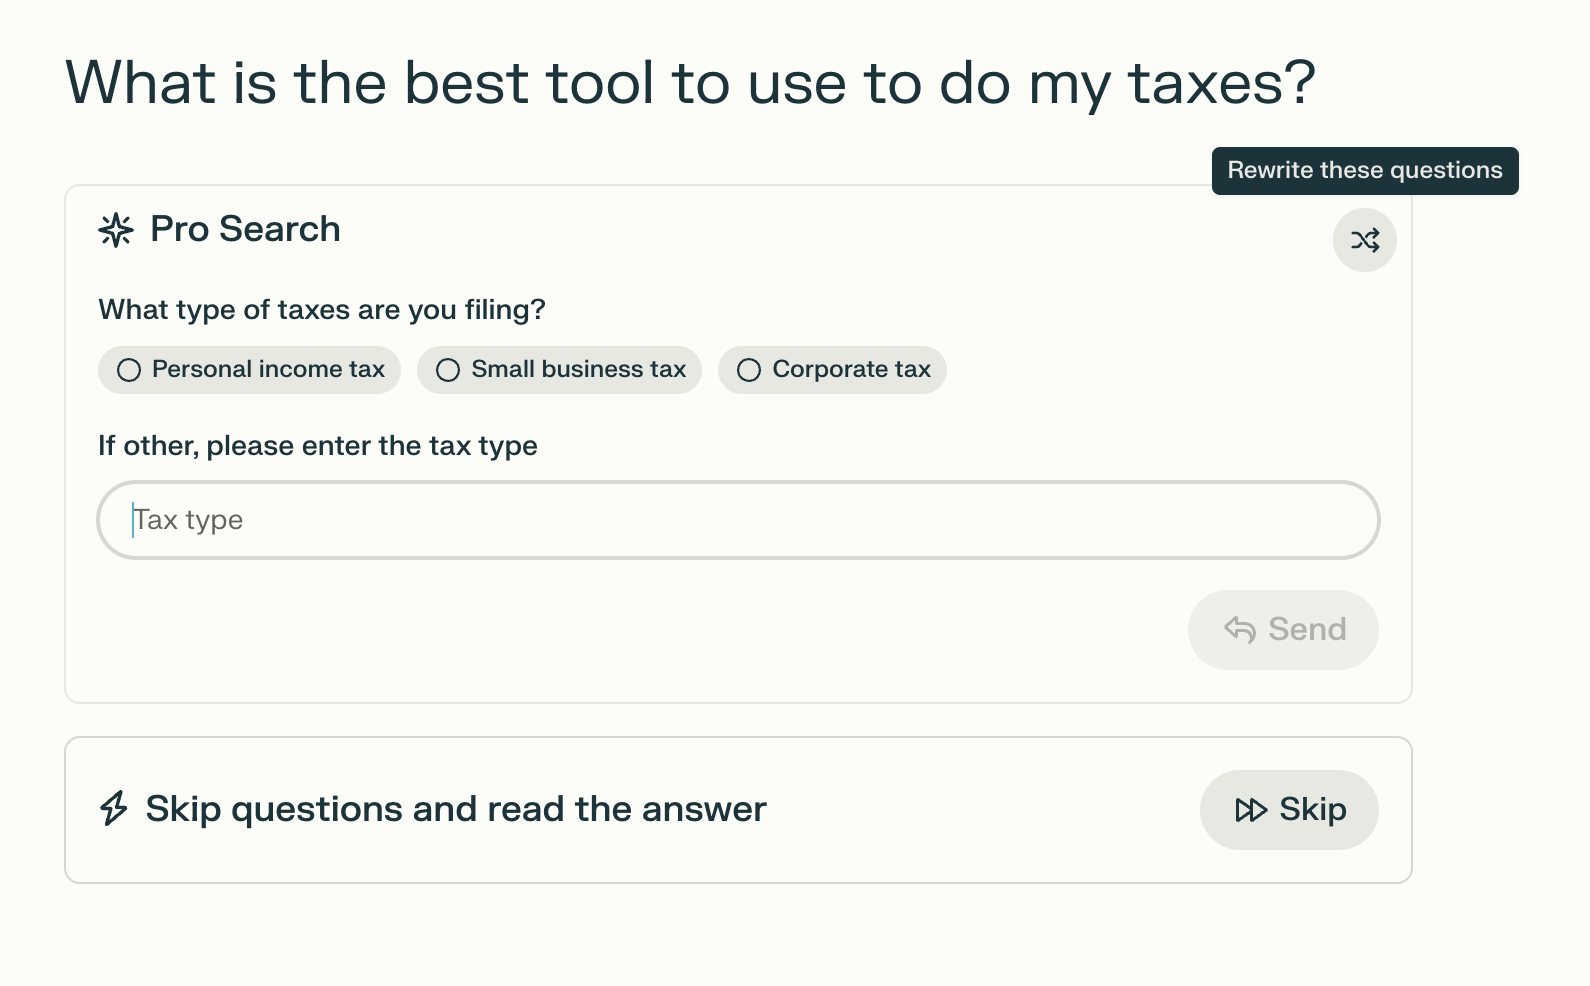Click the reply arrow icon in Send button
The width and height of the screenshot is (1590, 986).
coord(1240,629)
